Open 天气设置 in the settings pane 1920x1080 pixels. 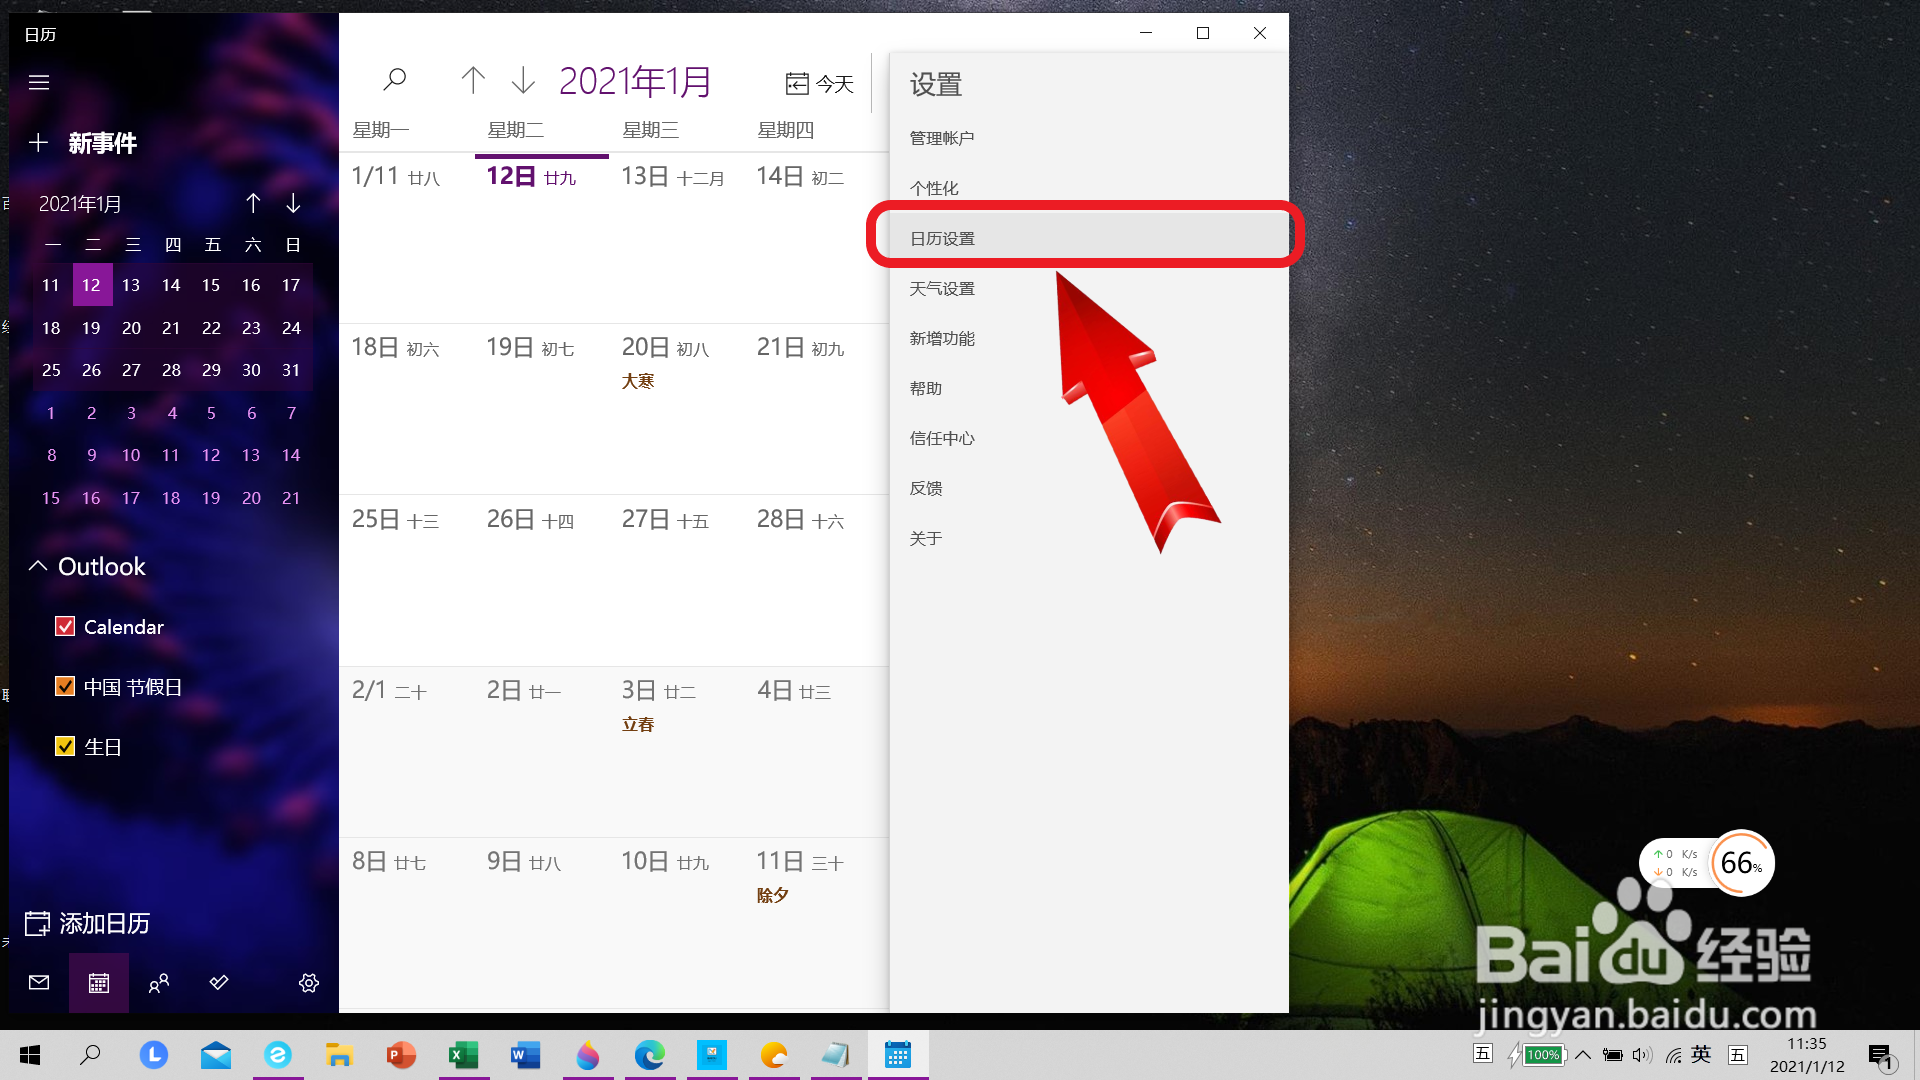(x=942, y=289)
